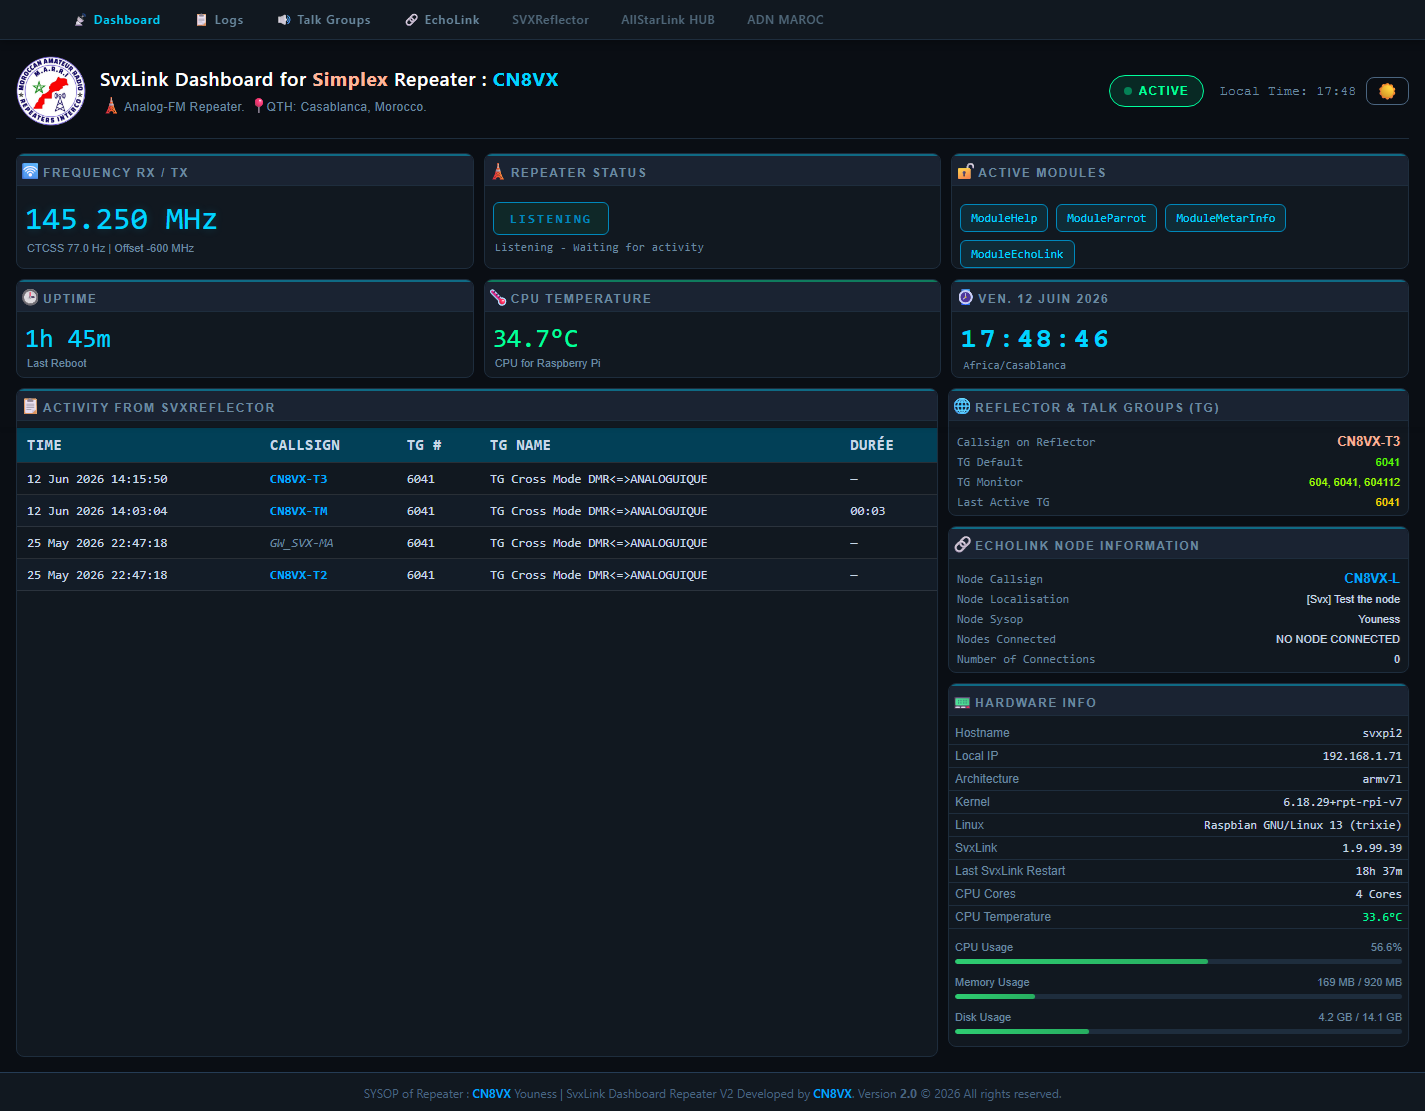The image size is (1425, 1111).
Task: Click the Repeater Status tower icon
Action: (498, 171)
